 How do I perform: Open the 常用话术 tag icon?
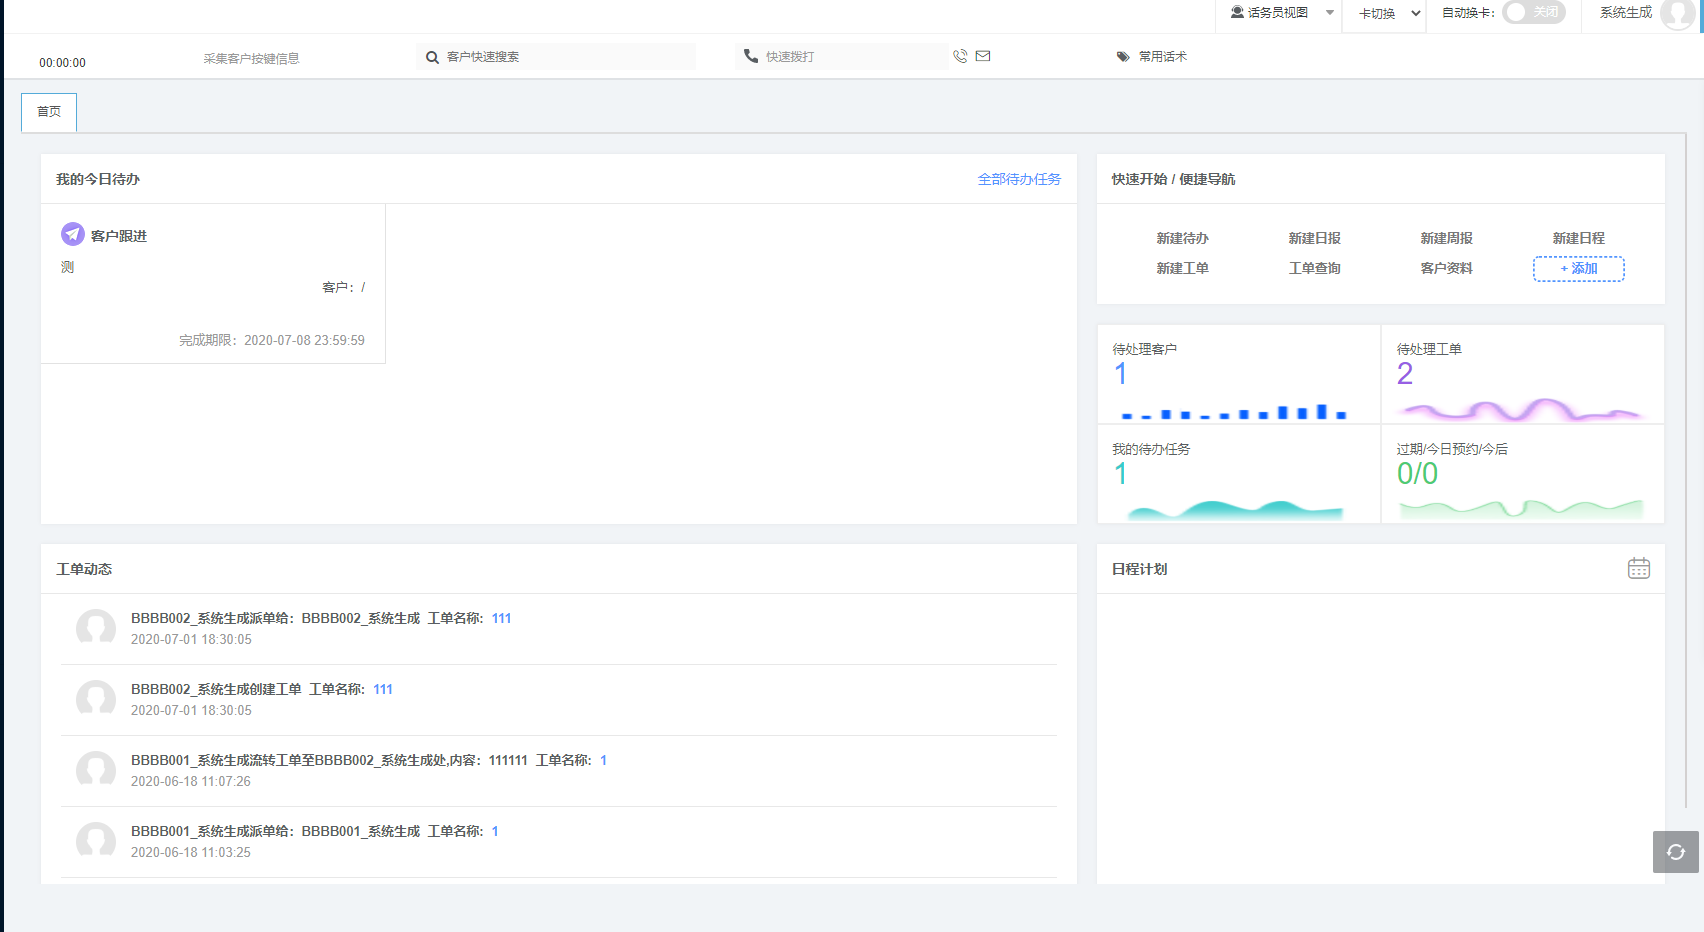click(x=1123, y=57)
